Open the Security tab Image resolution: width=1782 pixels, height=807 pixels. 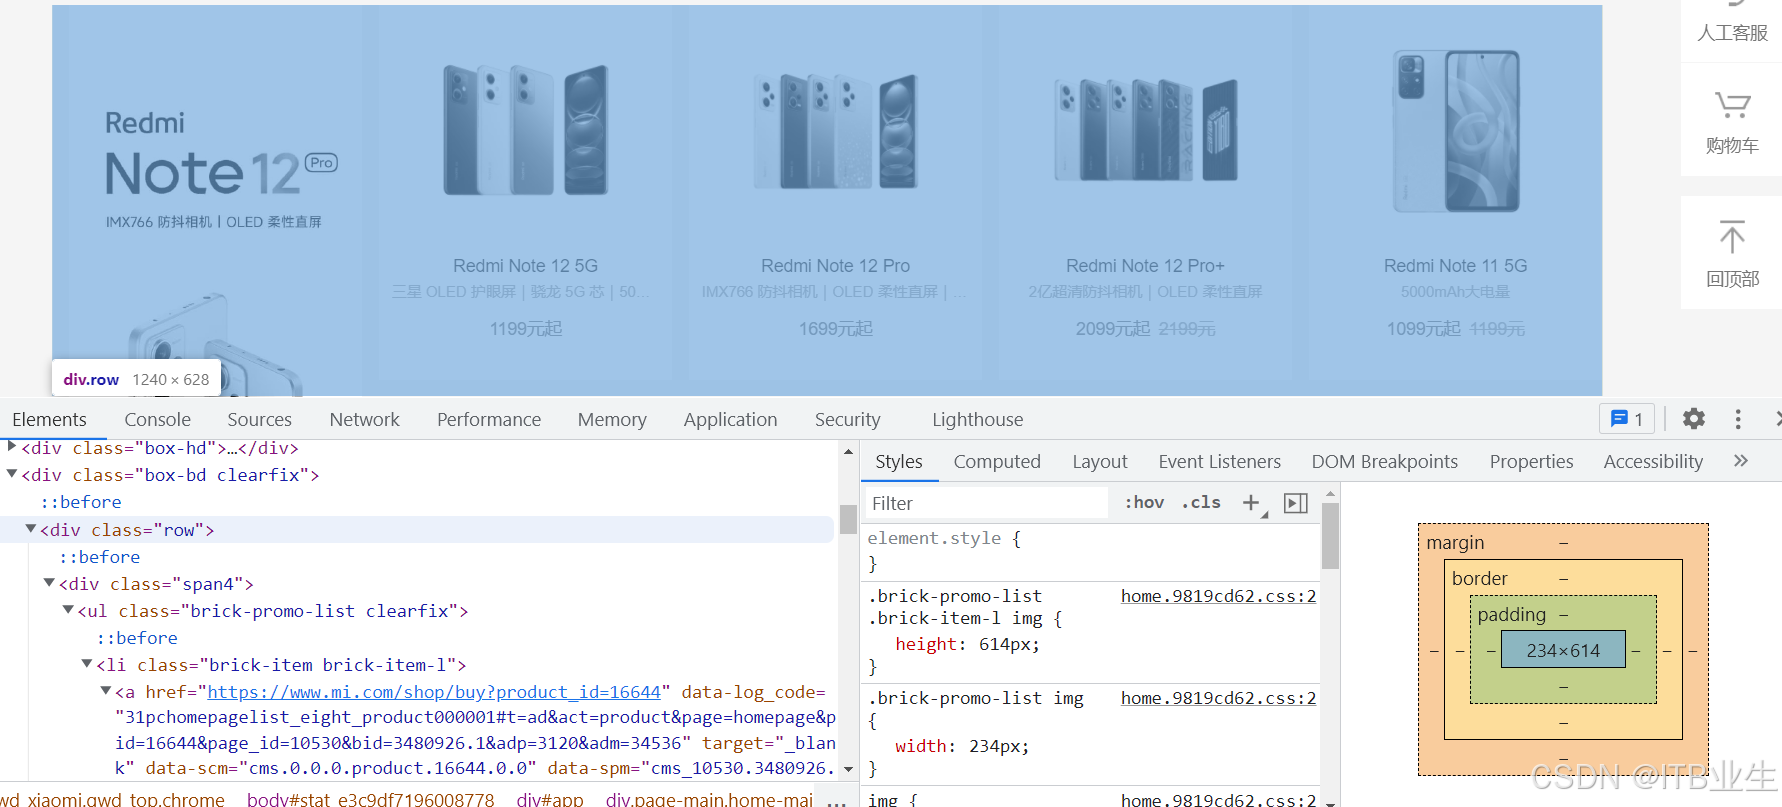[x=847, y=419]
